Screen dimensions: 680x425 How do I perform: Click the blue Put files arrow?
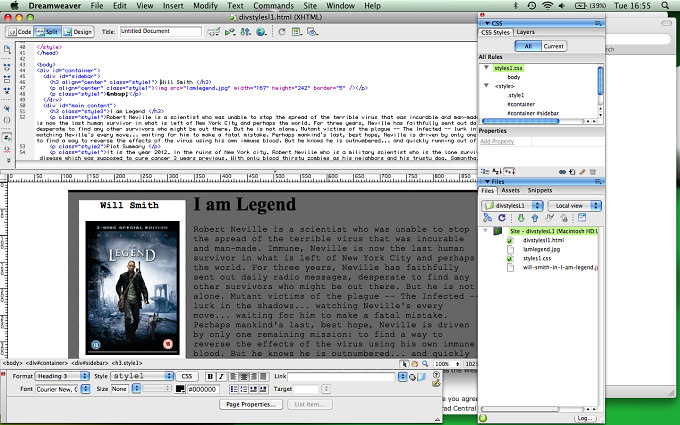click(x=535, y=218)
